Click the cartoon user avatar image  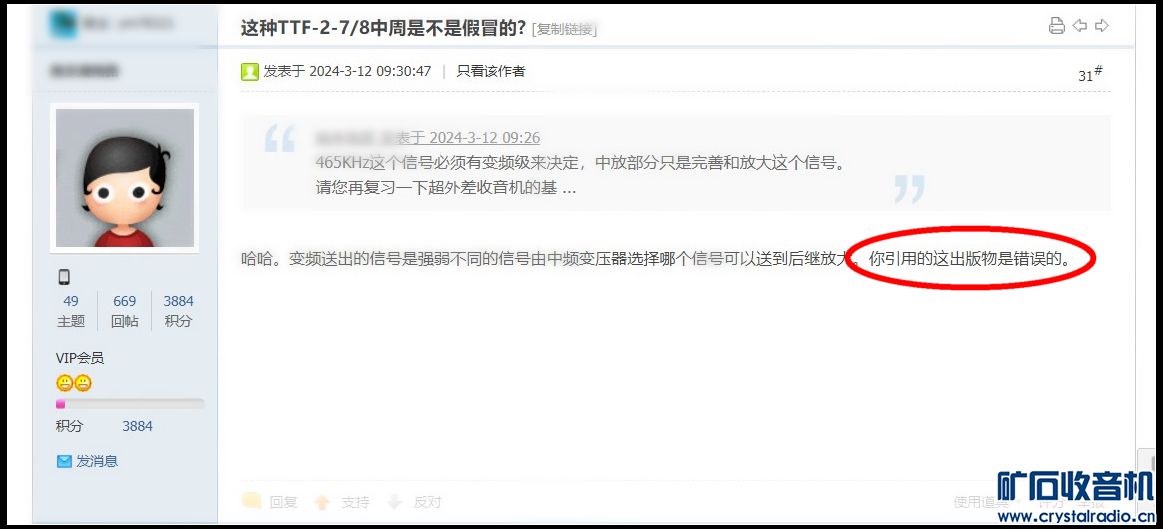tap(125, 178)
